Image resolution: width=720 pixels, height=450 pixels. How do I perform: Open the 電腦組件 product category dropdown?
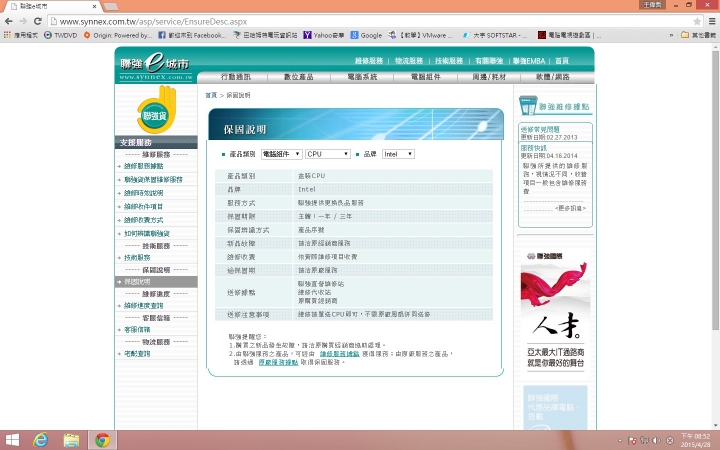tap(281, 154)
